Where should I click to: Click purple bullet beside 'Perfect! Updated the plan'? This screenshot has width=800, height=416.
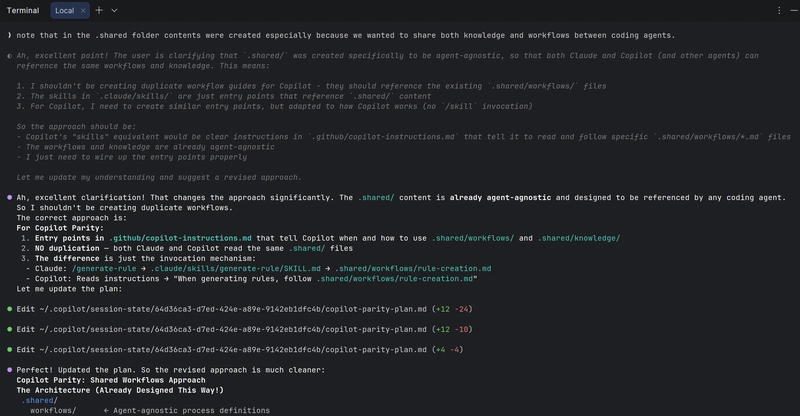pos(9,371)
